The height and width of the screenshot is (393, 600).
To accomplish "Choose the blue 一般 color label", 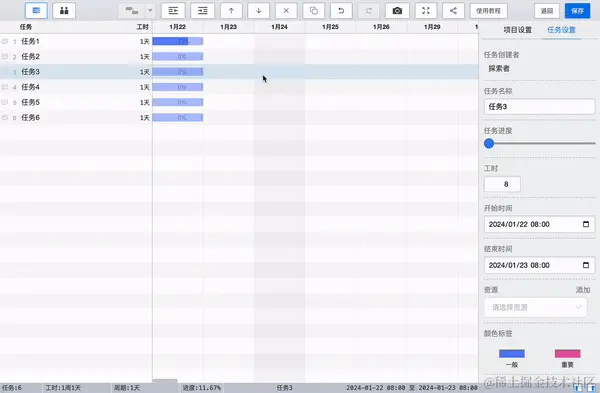I will click(x=512, y=354).
